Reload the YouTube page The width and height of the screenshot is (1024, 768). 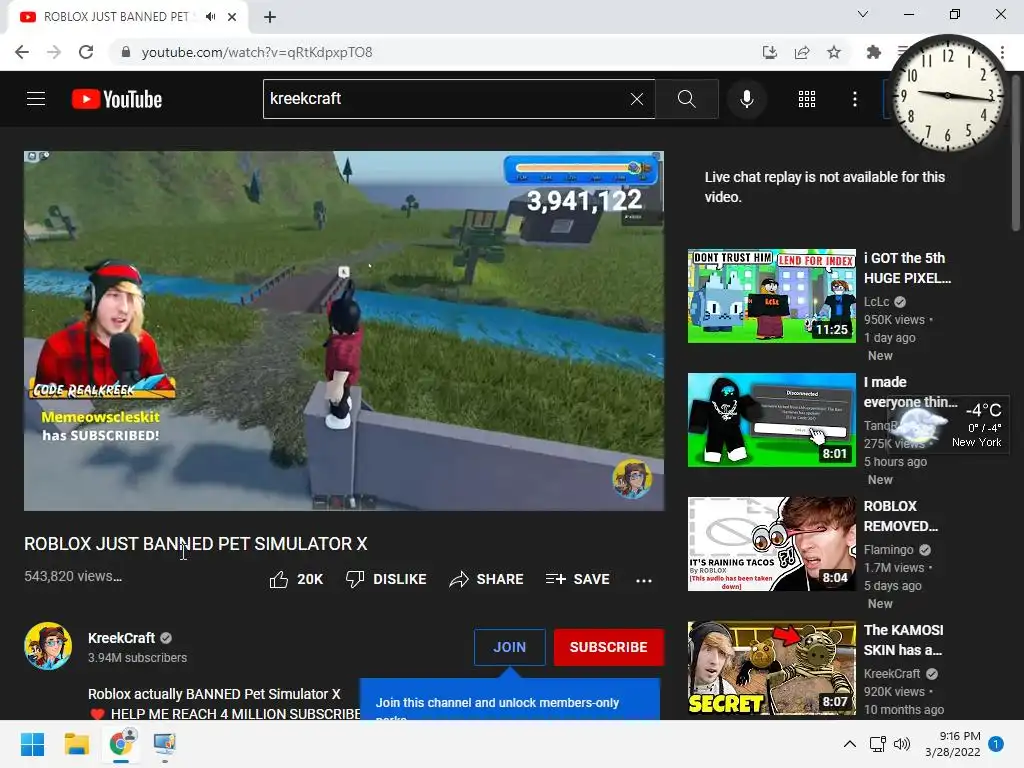86,52
